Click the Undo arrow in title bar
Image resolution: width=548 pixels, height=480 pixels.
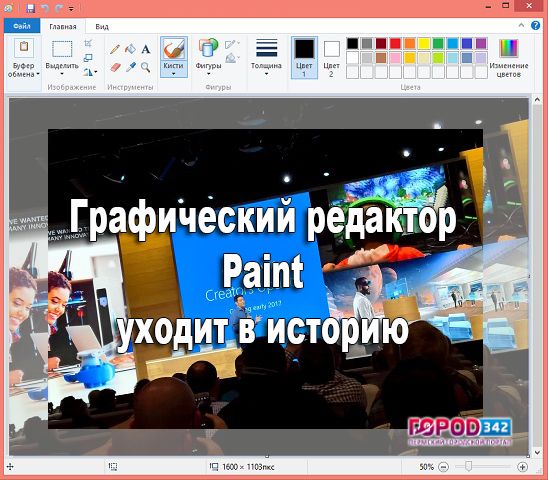coord(45,8)
